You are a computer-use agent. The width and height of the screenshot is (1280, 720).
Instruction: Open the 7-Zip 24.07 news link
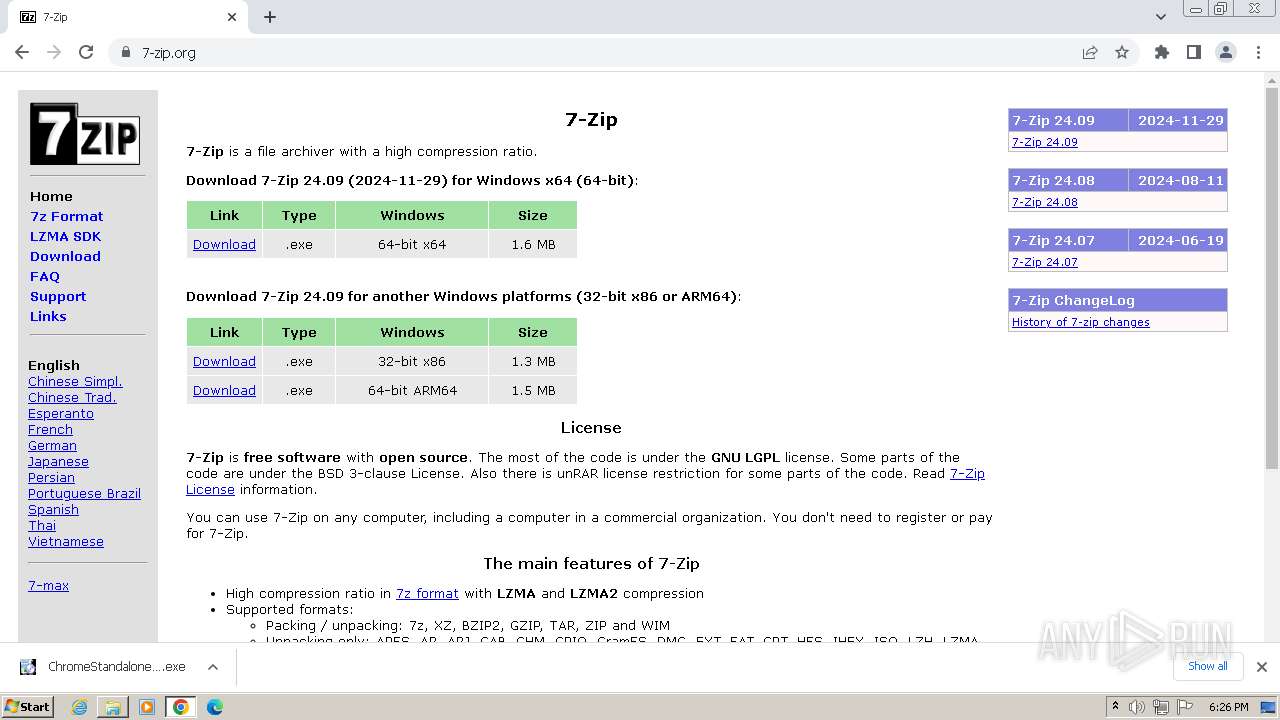point(1044,262)
